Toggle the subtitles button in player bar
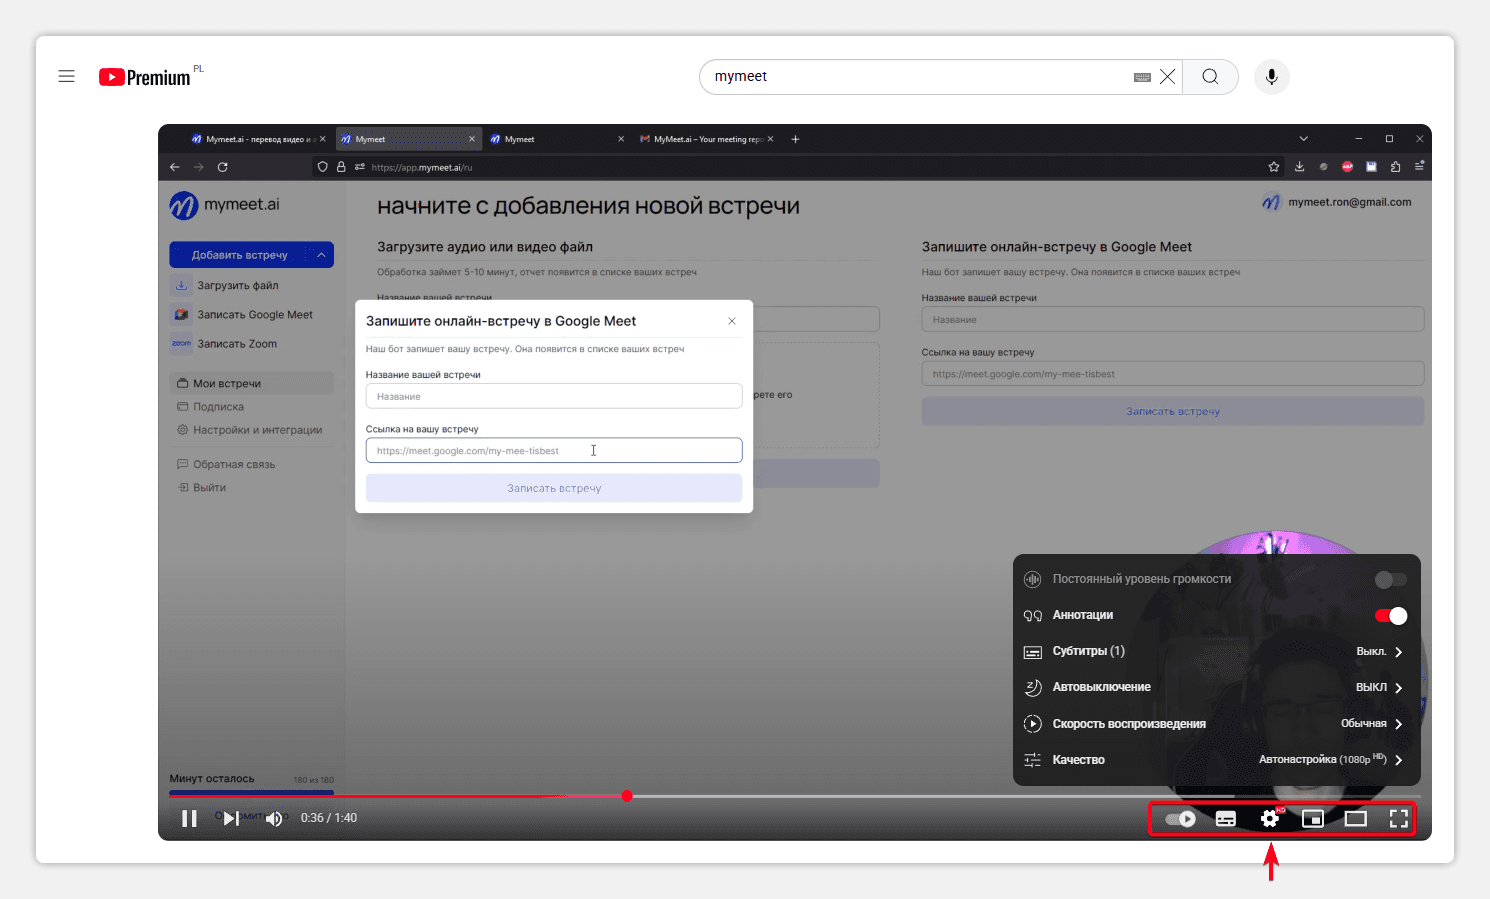The height and width of the screenshot is (899, 1490). (x=1226, y=819)
